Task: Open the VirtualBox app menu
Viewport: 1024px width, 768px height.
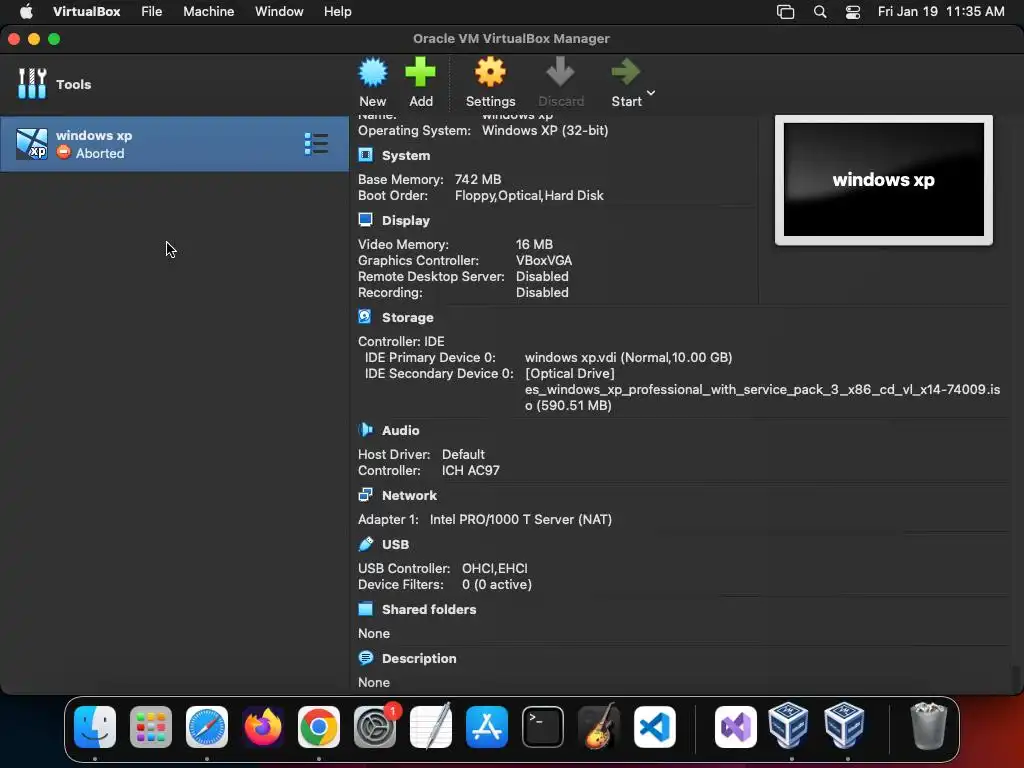Action: (87, 12)
